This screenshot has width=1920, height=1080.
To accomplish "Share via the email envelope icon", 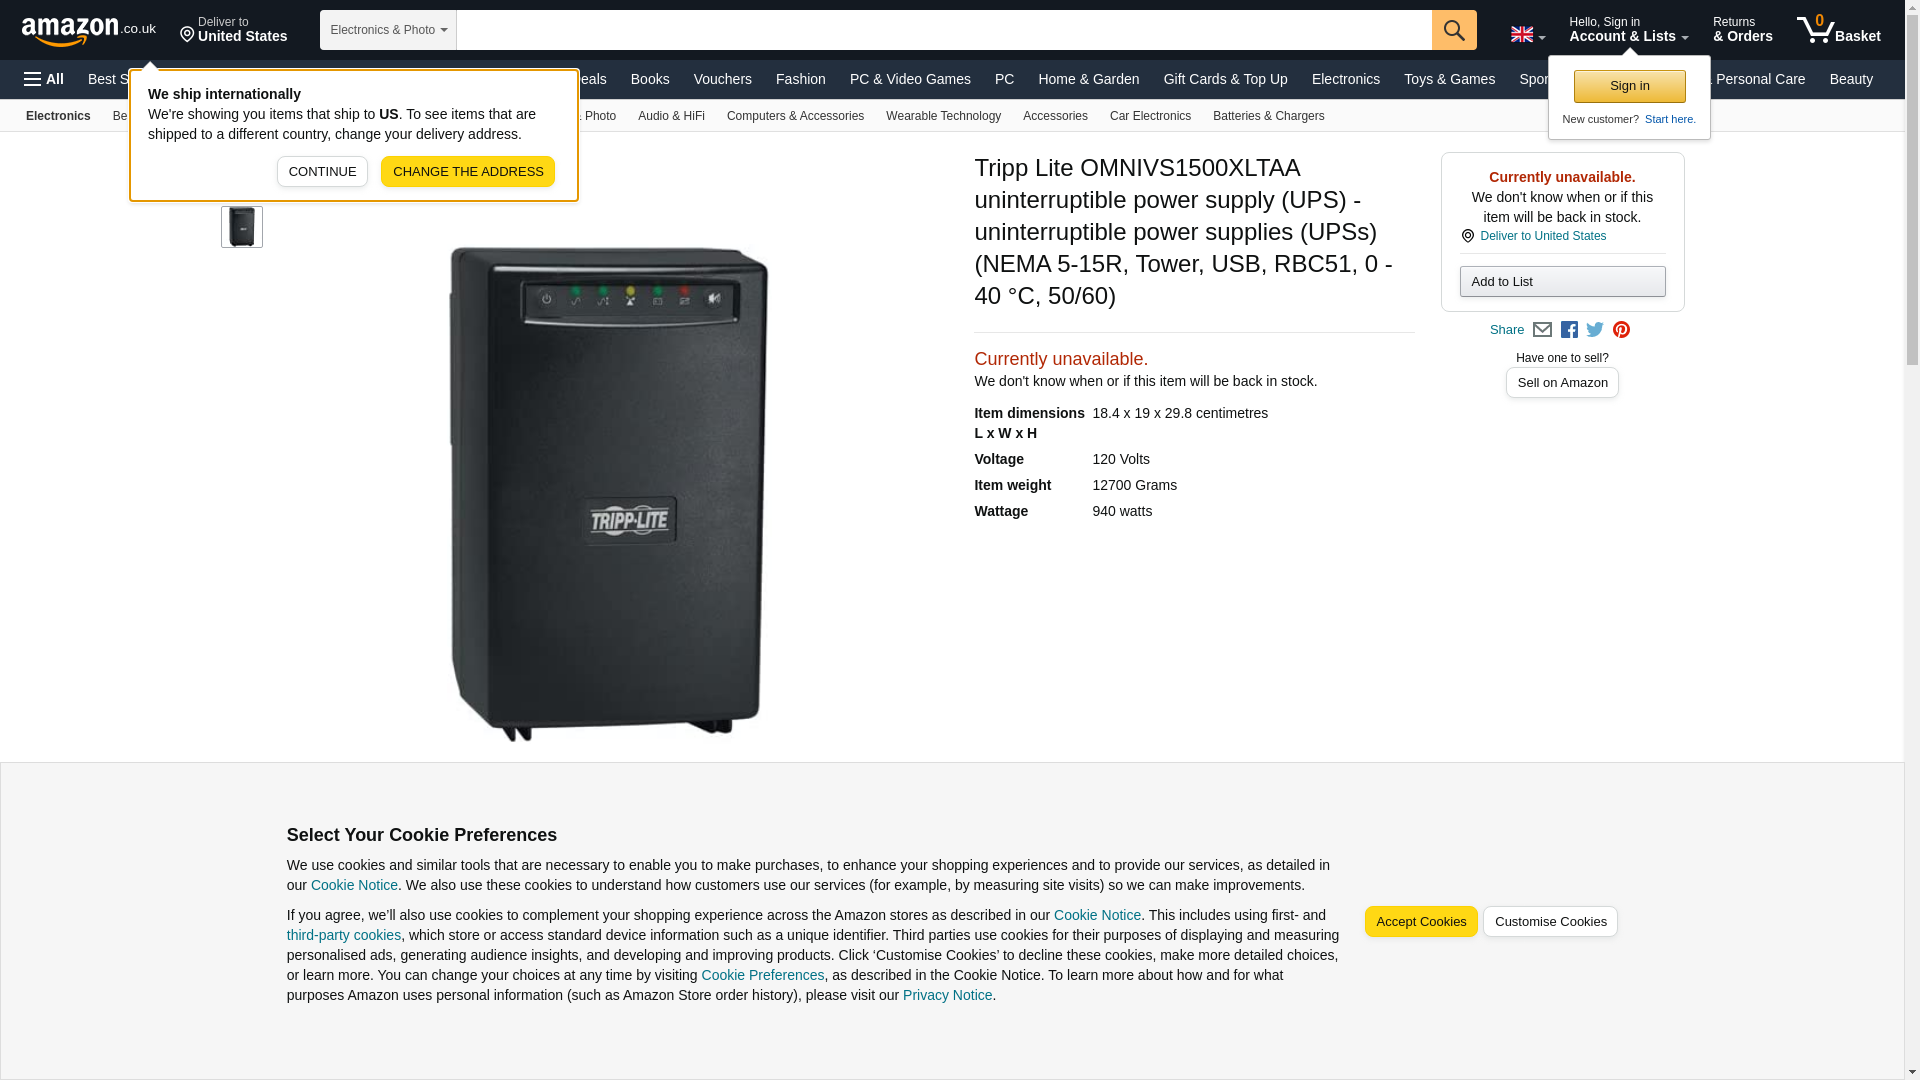I will coord(1542,330).
